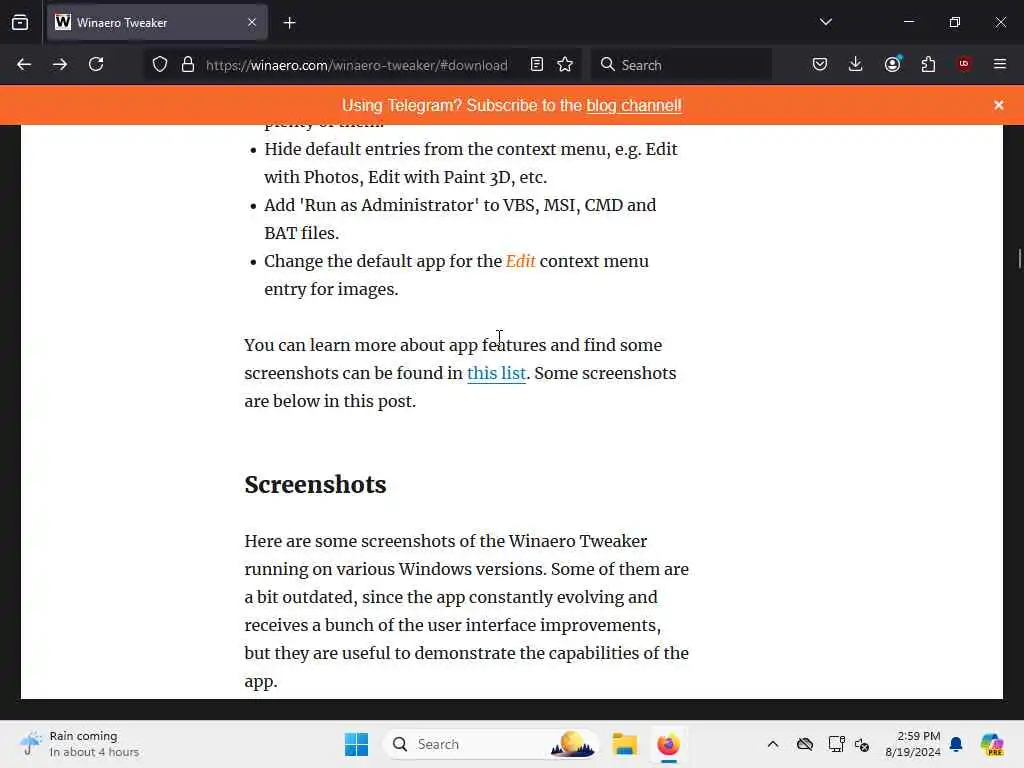Open Firefox View (recent browsing) icon

point(20,23)
